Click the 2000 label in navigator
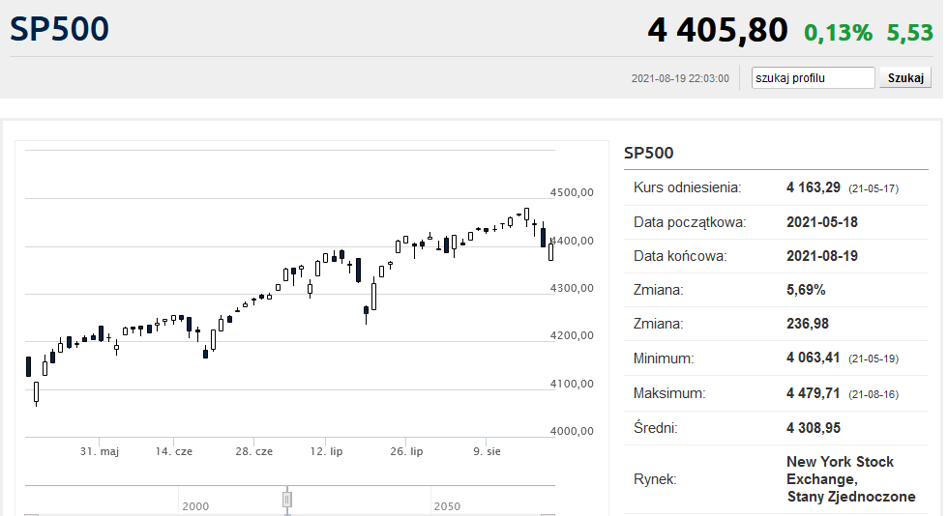 (195, 506)
